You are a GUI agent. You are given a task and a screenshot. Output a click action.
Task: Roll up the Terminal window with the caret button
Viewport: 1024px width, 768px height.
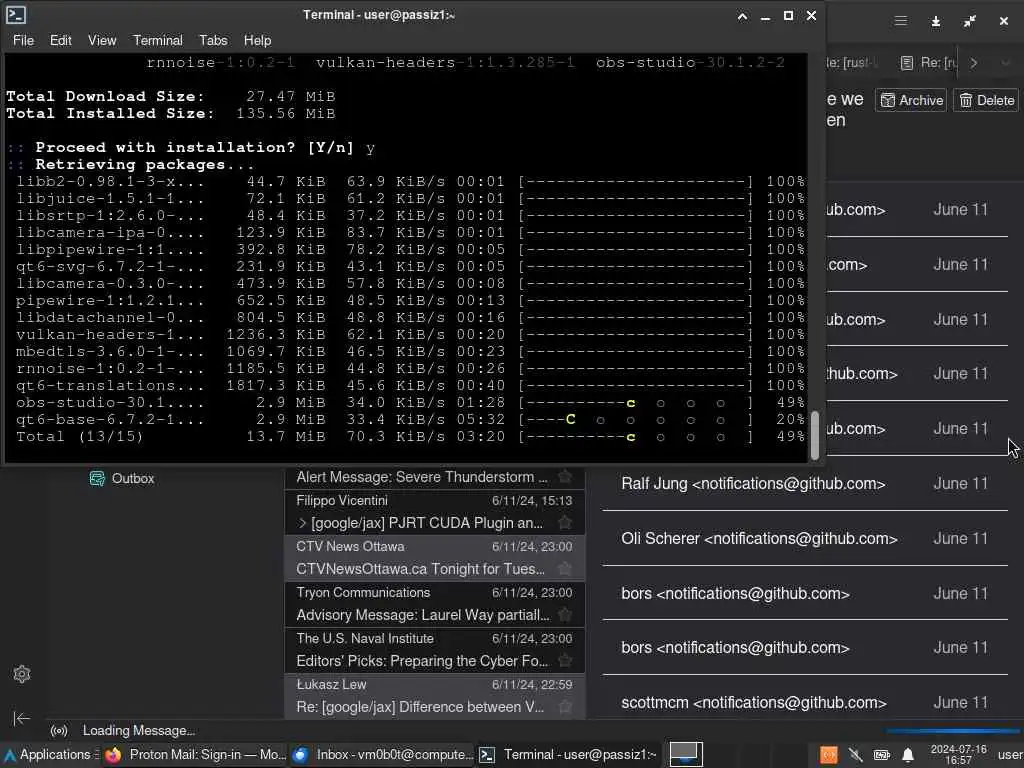743,16
